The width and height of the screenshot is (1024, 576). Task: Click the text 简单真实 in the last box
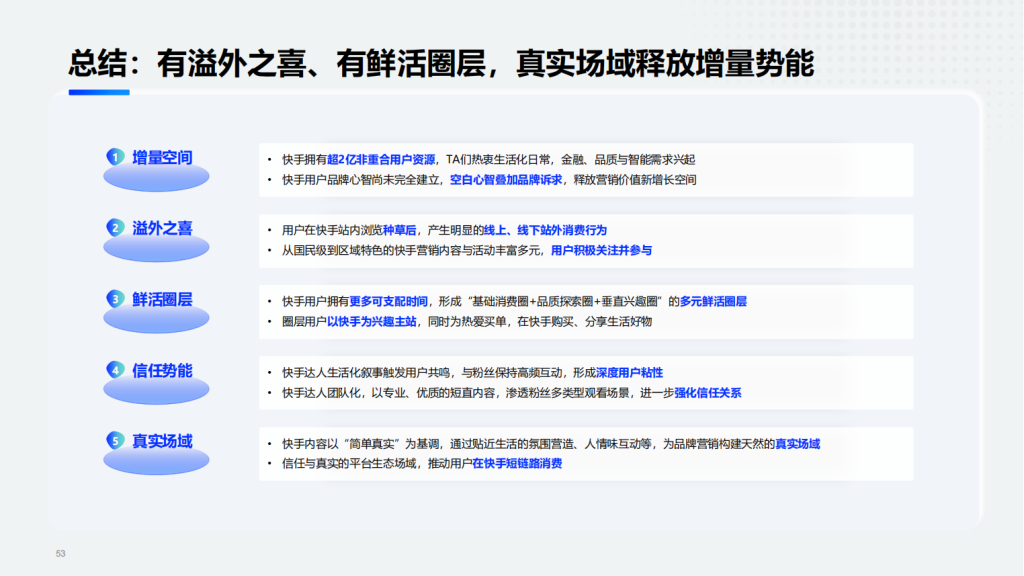(372, 443)
